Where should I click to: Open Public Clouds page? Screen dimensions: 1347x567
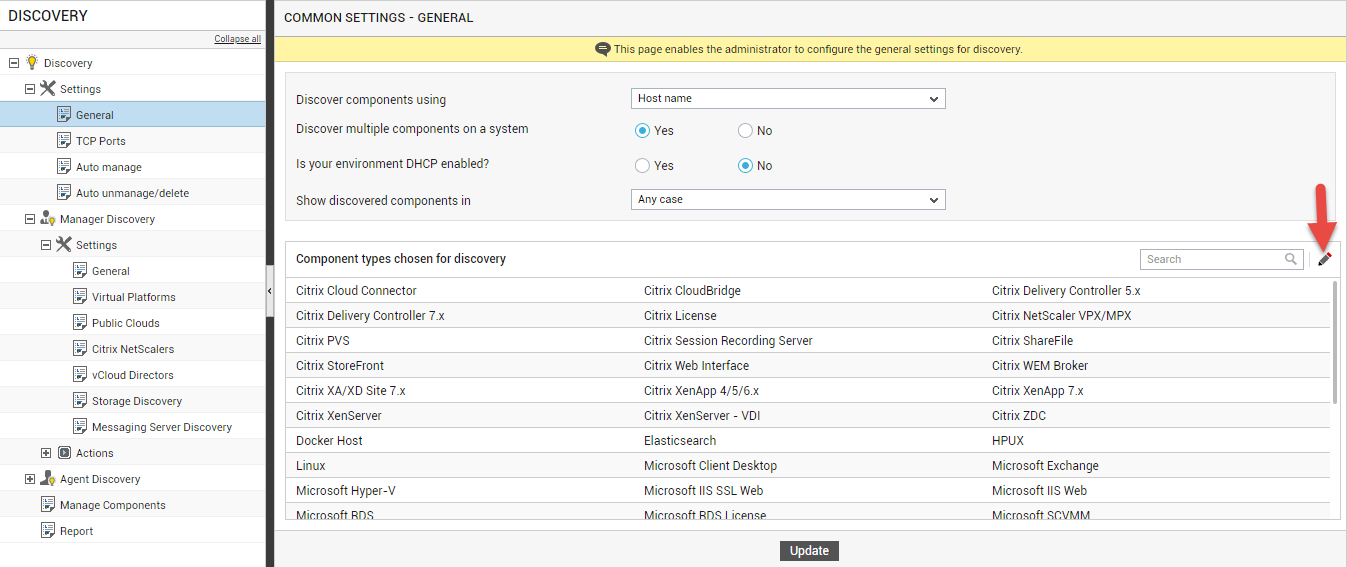click(126, 323)
